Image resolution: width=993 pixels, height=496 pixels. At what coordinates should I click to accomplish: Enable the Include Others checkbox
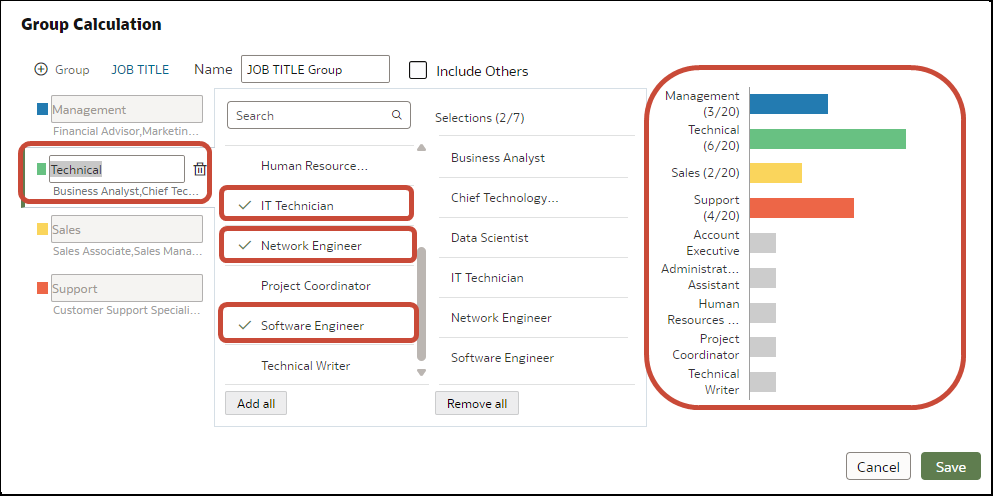click(x=418, y=70)
